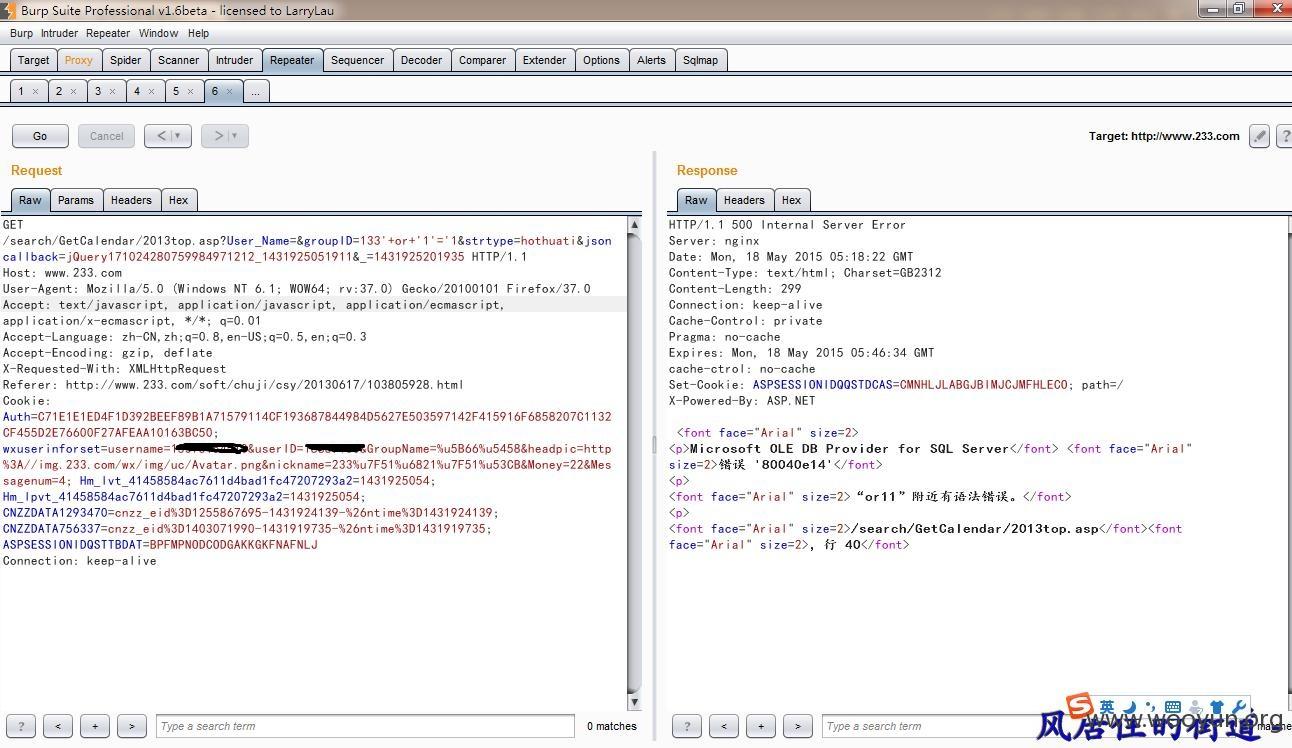
Task: Show the response Headers view
Action: pyautogui.click(x=744, y=200)
